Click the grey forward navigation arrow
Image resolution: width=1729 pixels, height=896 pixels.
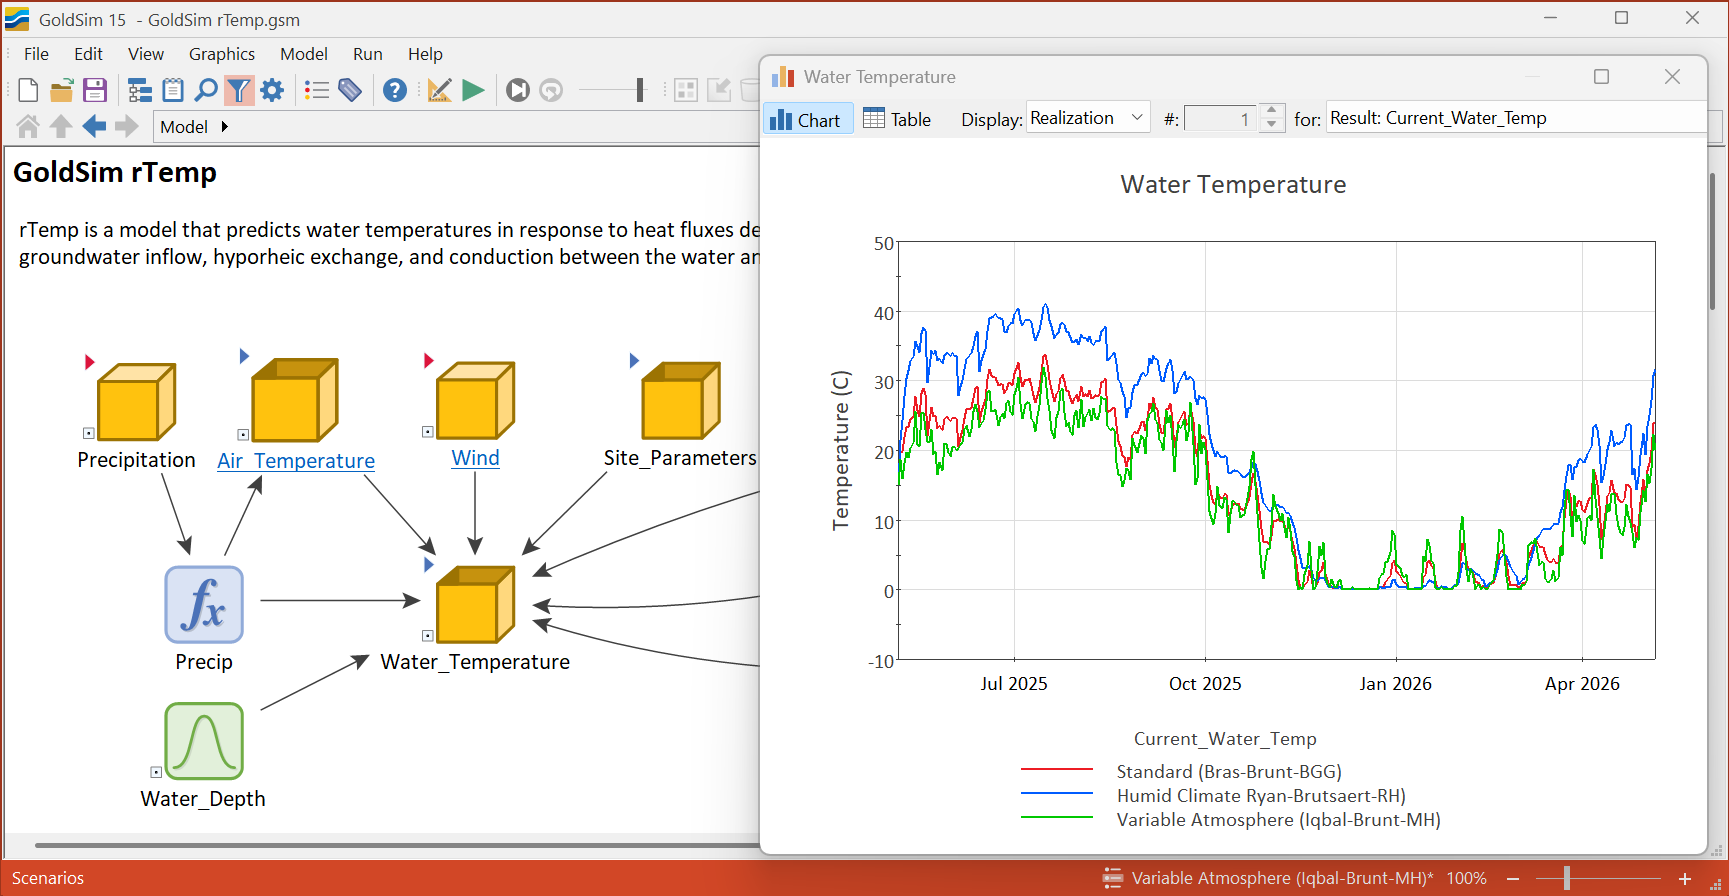(127, 126)
